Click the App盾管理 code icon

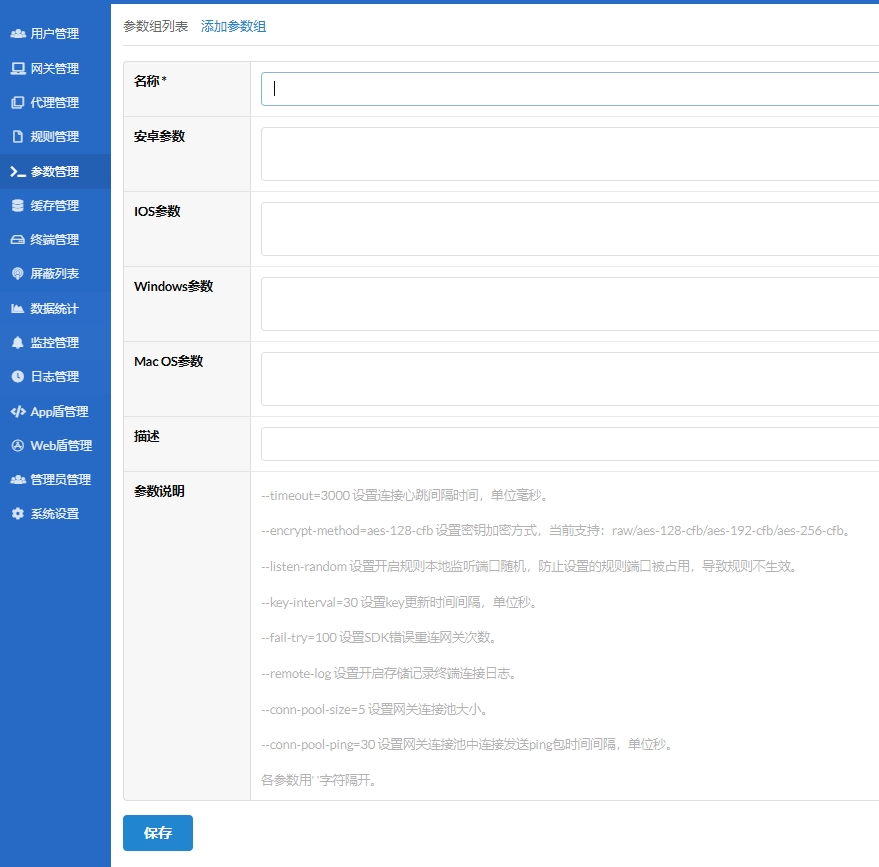(x=18, y=412)
